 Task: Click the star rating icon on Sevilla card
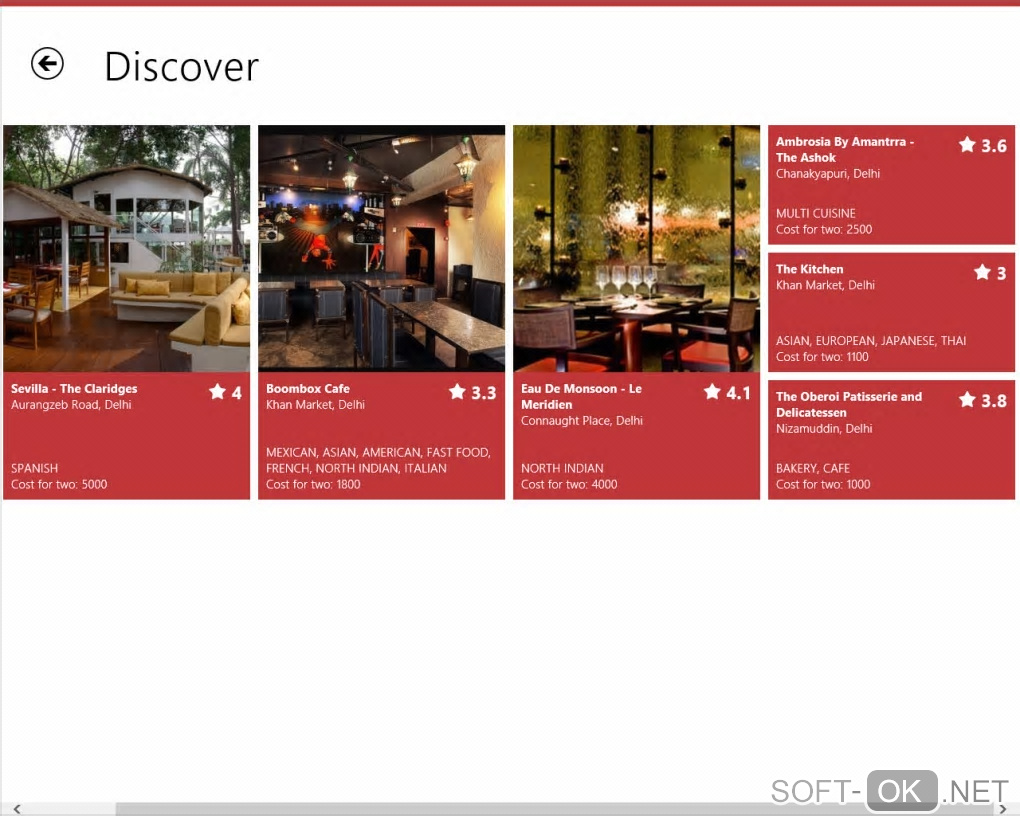pos(217,392)
